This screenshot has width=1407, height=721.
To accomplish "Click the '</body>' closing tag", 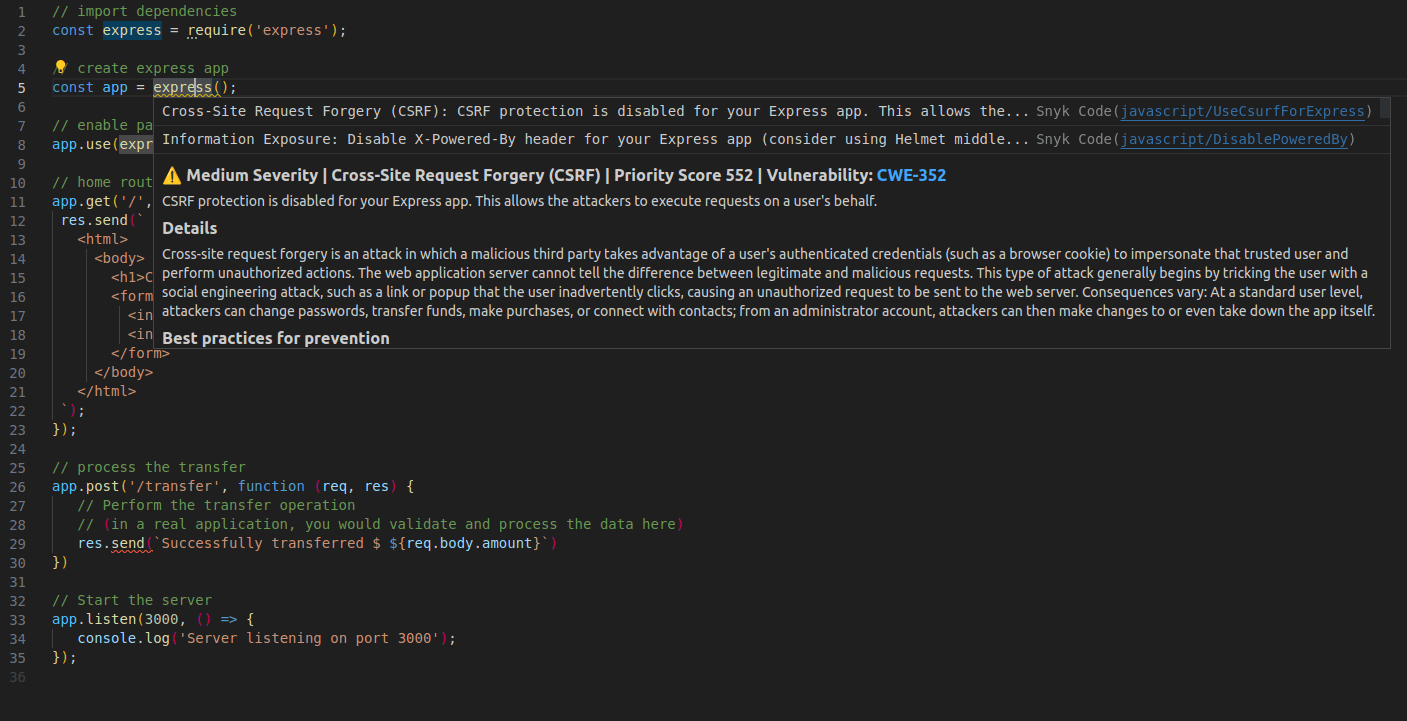I will pos(124,372).
